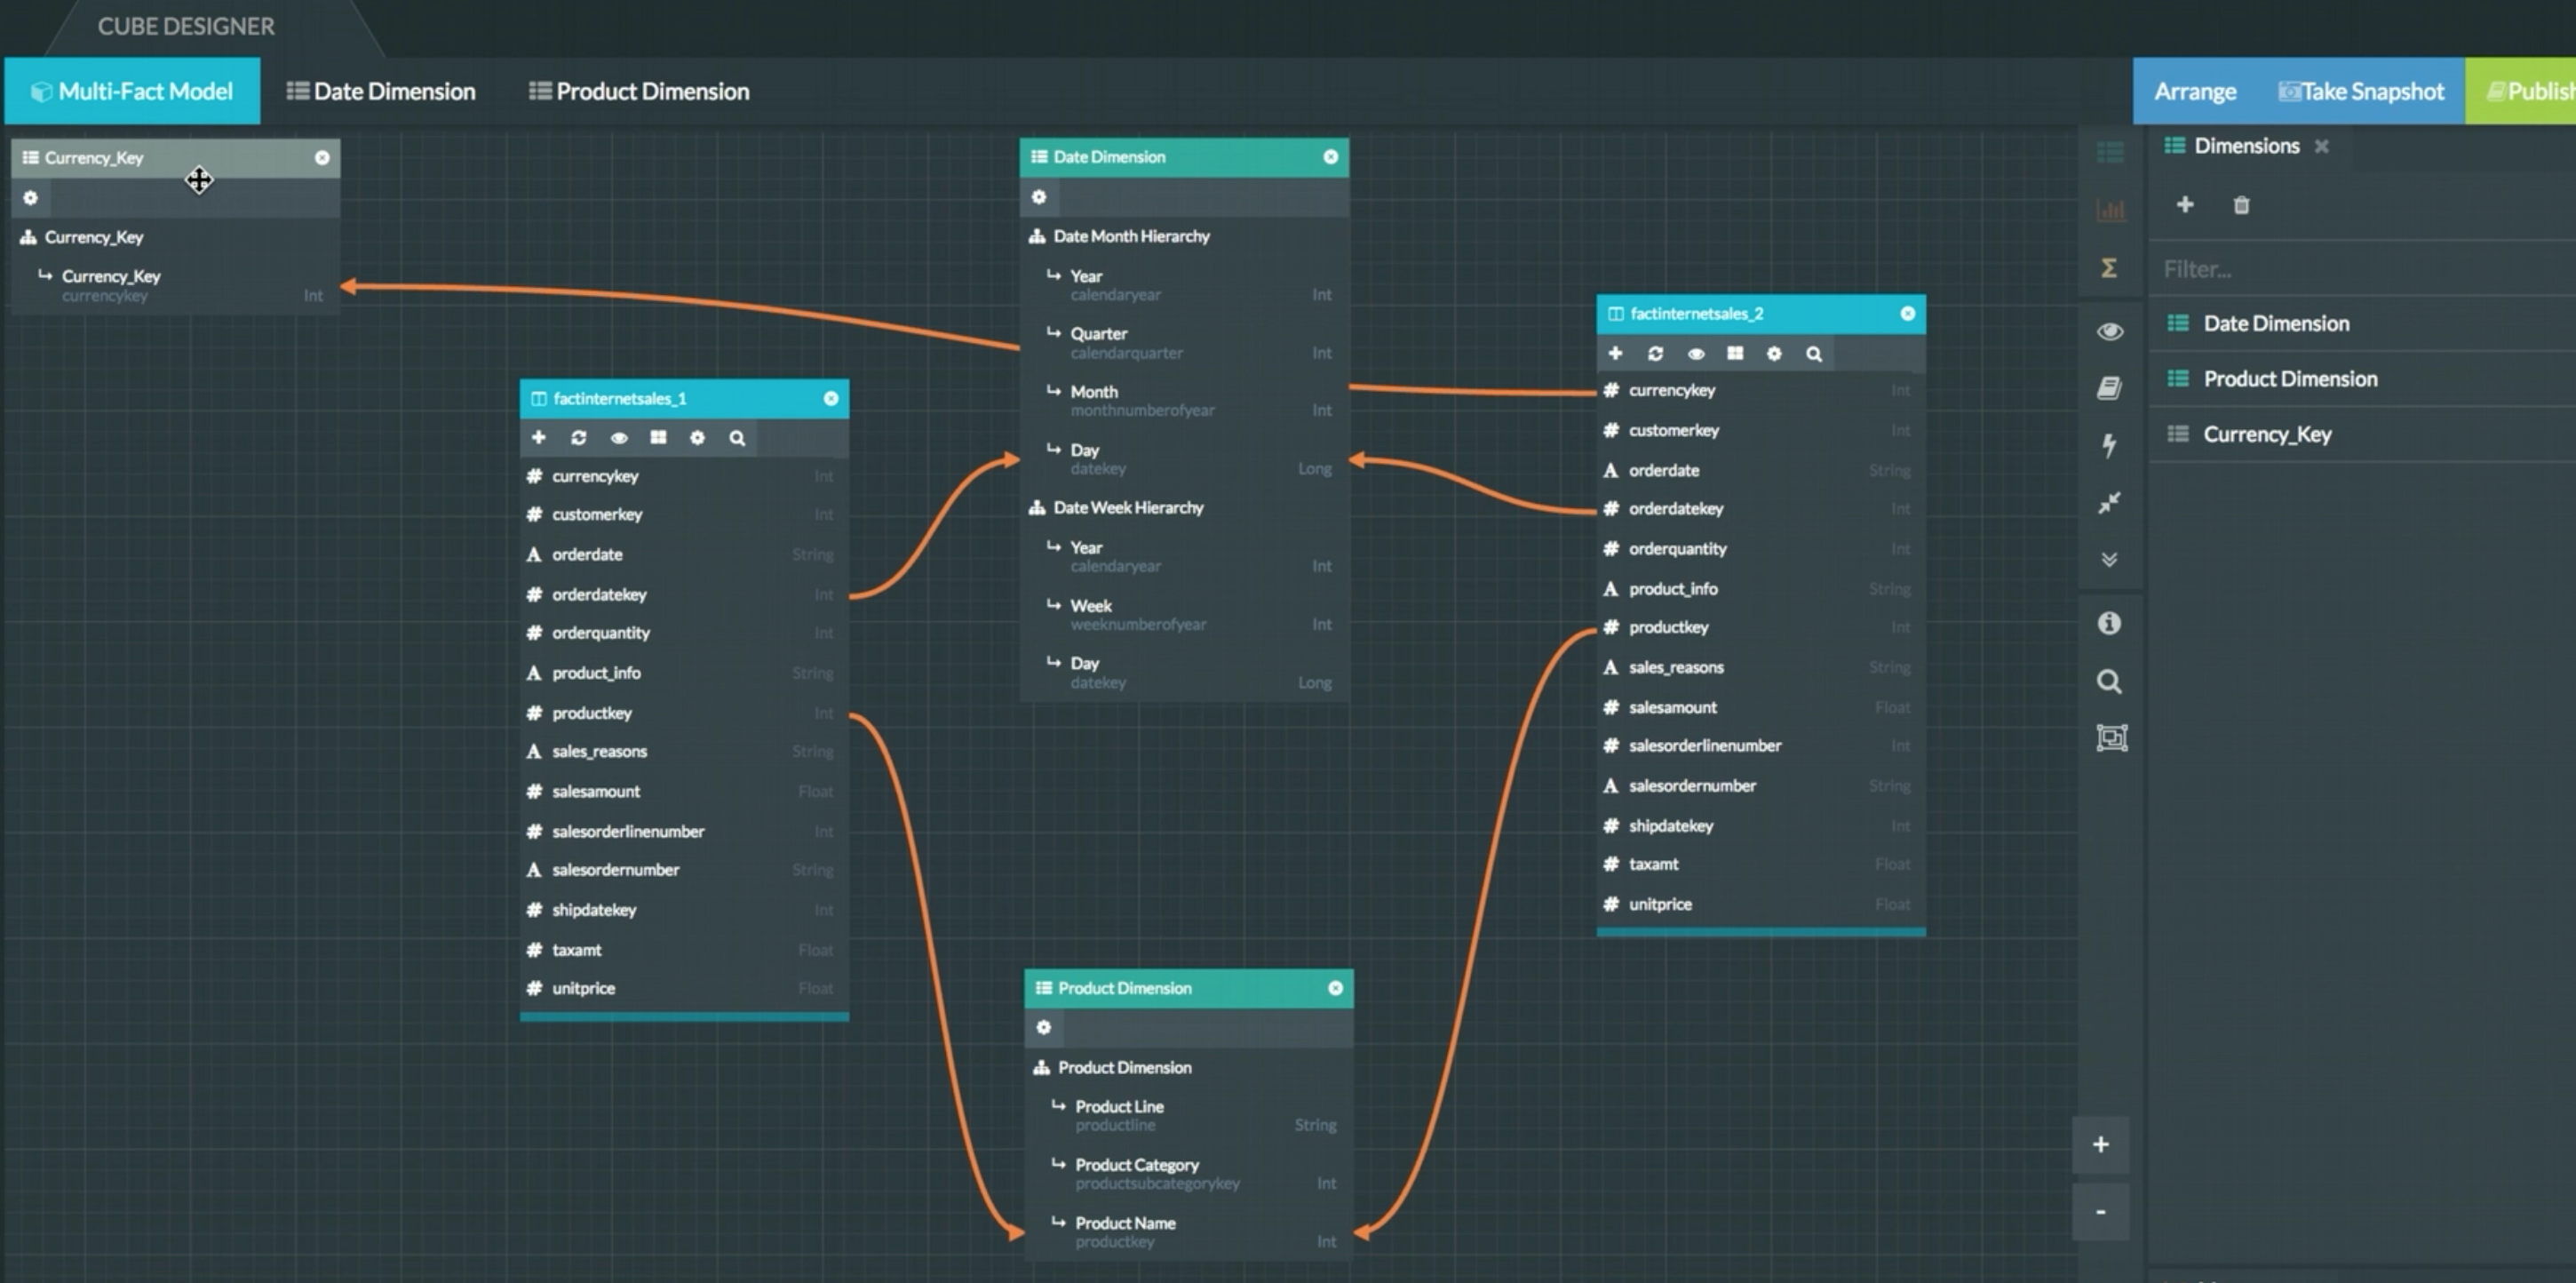Image resolution: width=2576 pixels, height=1283 pixels.
Task: Select Currency_Key in Dimensions list
Action: 2362,434
